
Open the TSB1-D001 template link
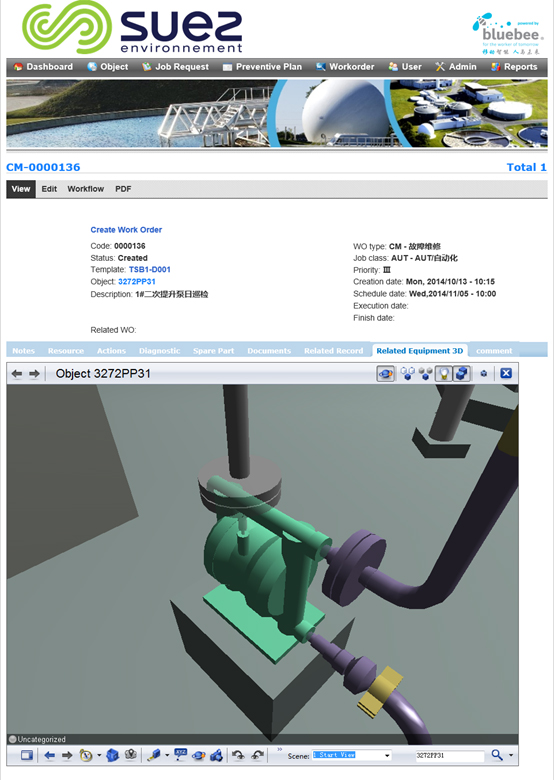pyautogui.click(x=150, y=270)
